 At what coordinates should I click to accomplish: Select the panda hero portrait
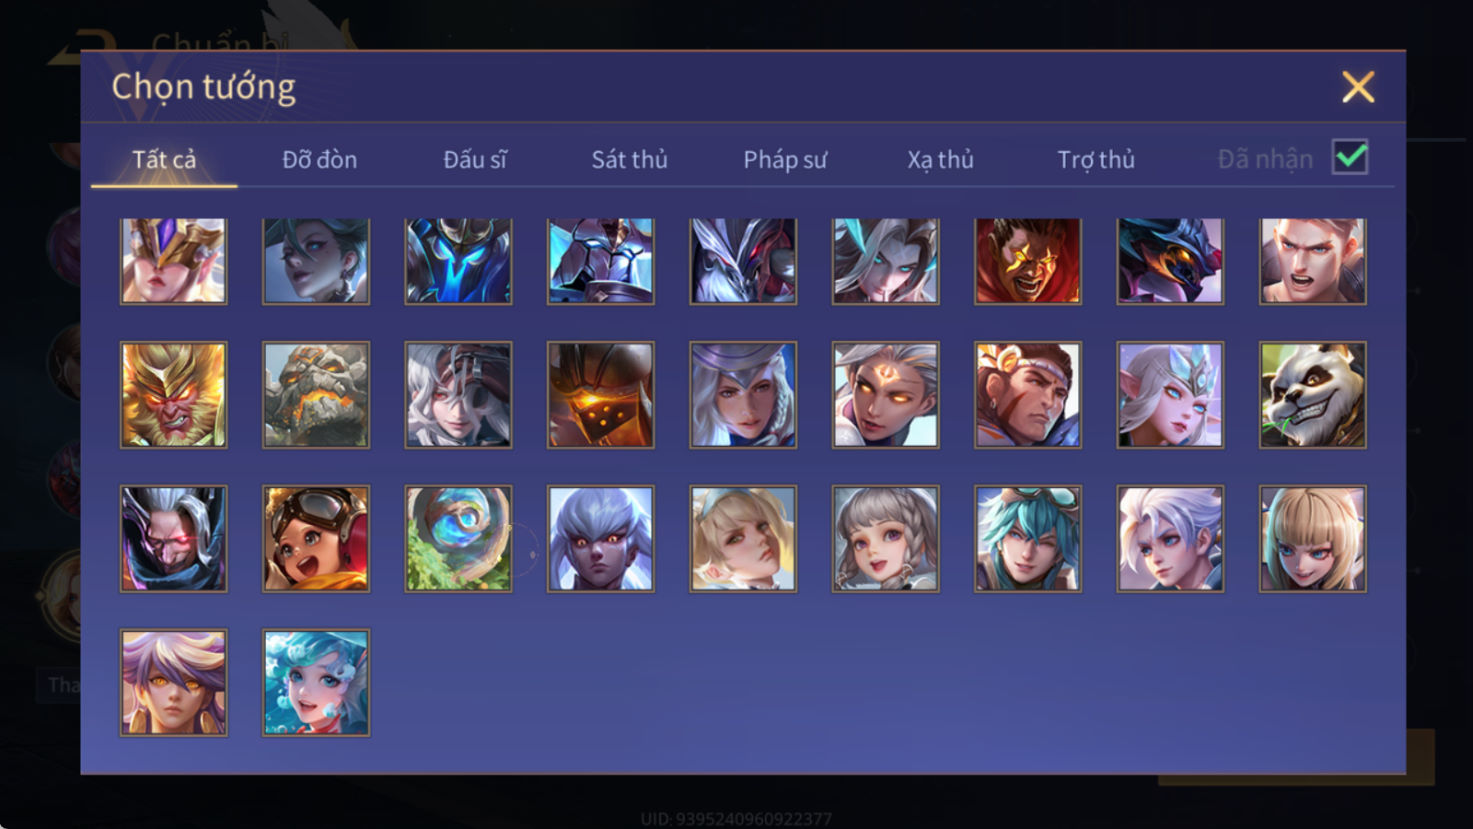[1312, 395]
